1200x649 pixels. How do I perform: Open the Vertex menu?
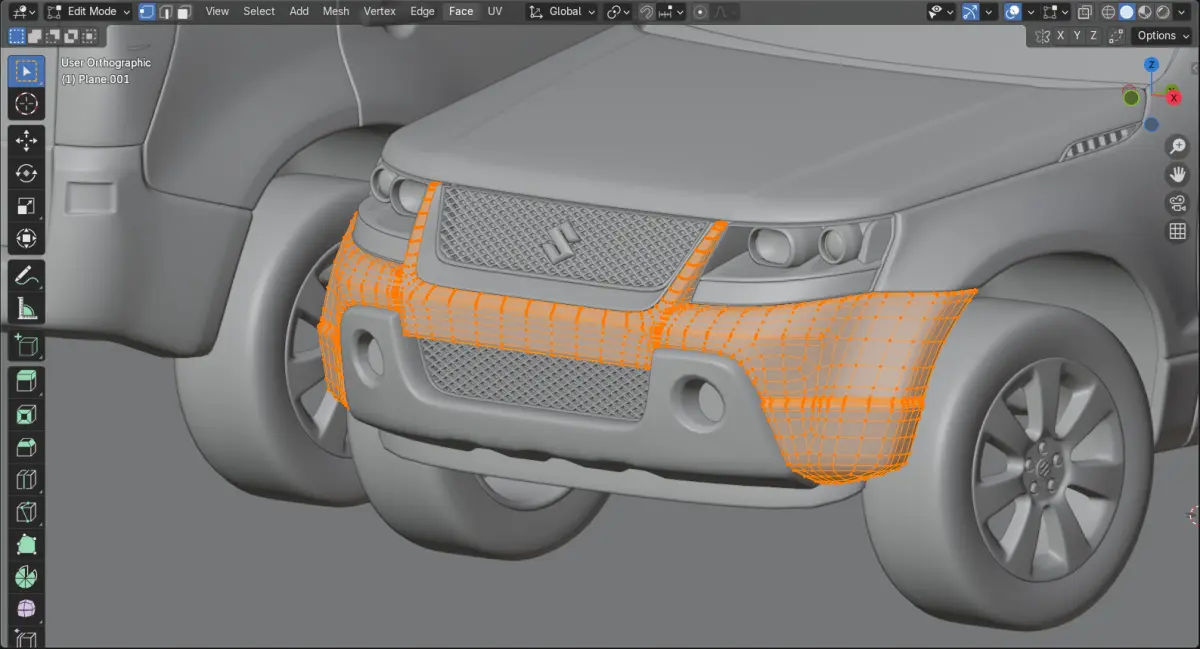[380, 12]
